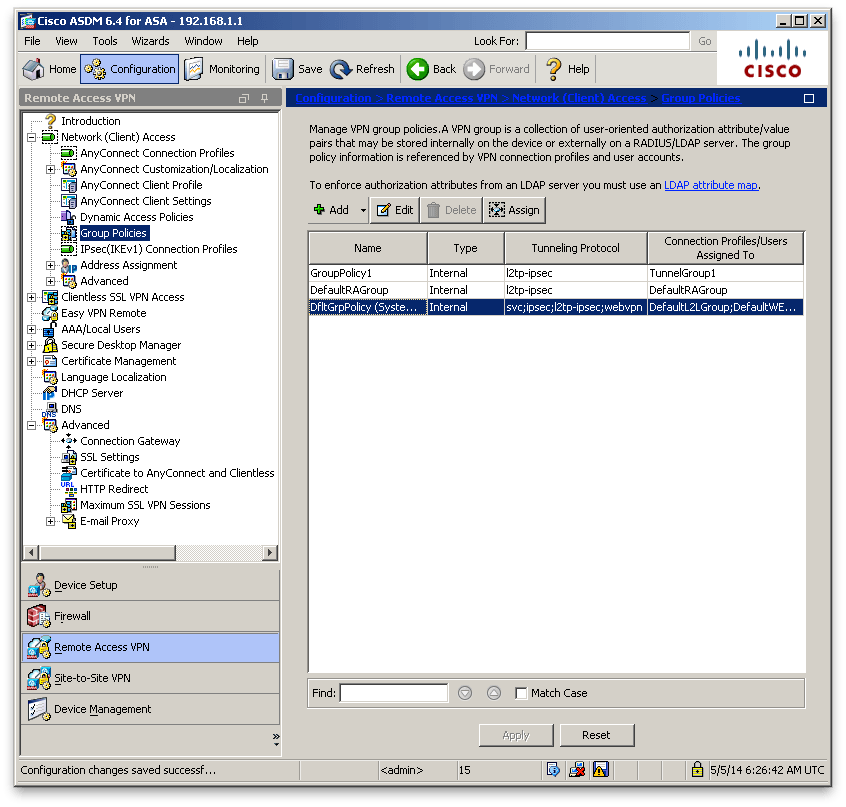The width and height of the screenshot is (846, 807).
Task: Open the Device Management section
Action: click(x=151, y=709)
